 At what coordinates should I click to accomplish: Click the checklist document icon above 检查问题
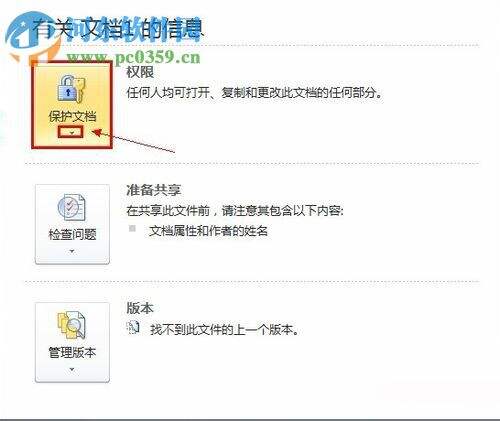pos(72,207)
